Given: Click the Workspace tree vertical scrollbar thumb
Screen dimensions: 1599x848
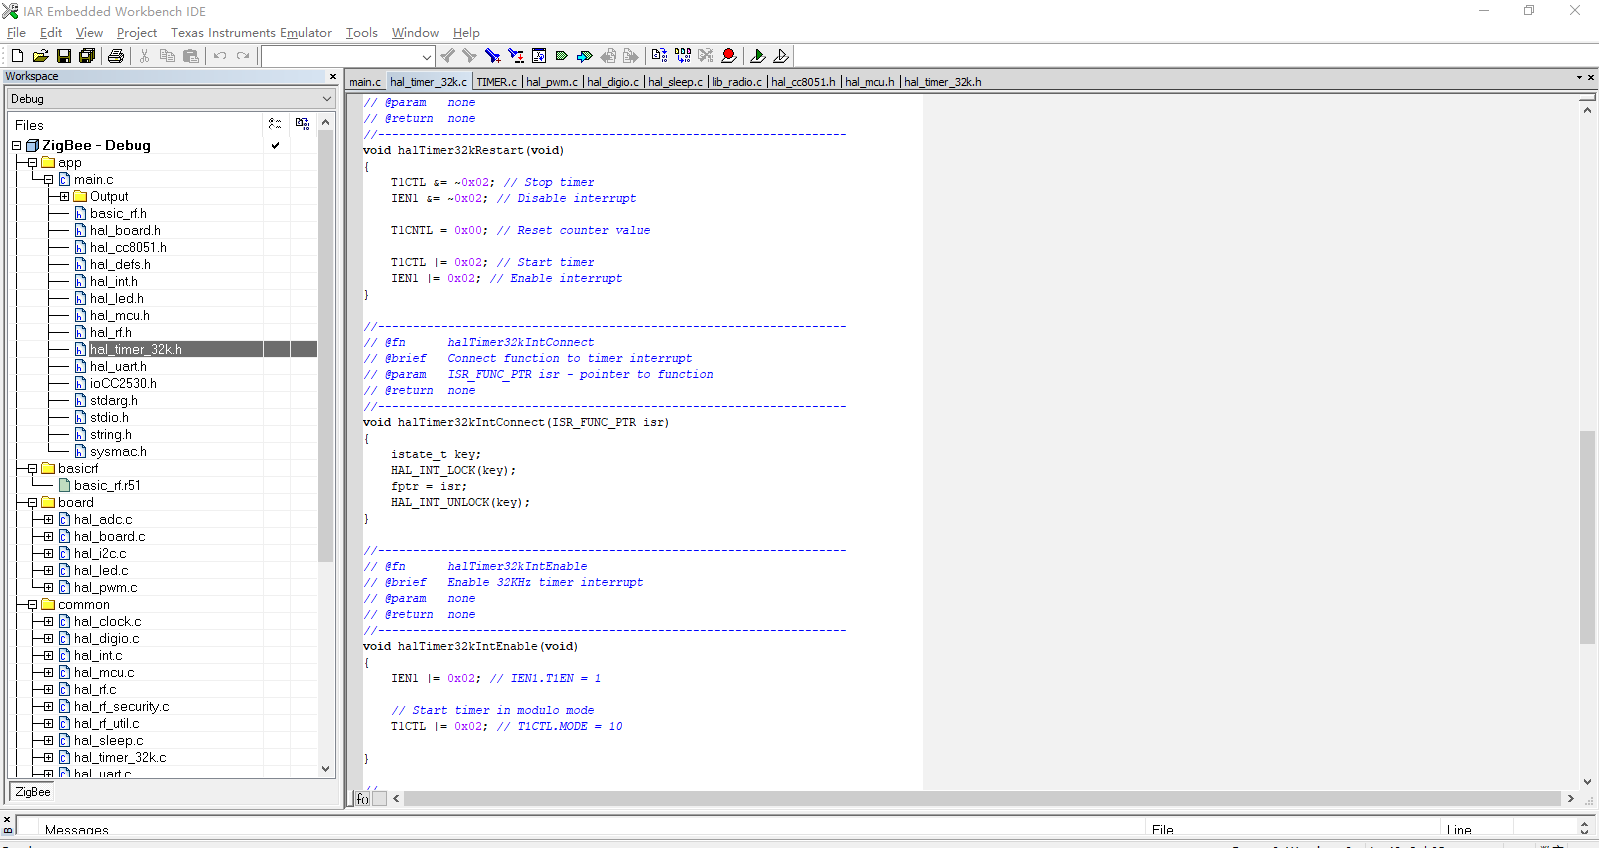Looking at the screenshot, I should pos(325,346).
